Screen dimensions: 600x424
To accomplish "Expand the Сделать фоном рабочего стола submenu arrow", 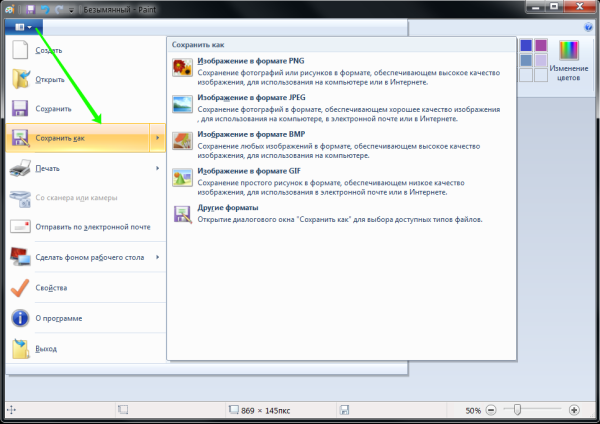I will pyautogui.click(x=158, y=257).
